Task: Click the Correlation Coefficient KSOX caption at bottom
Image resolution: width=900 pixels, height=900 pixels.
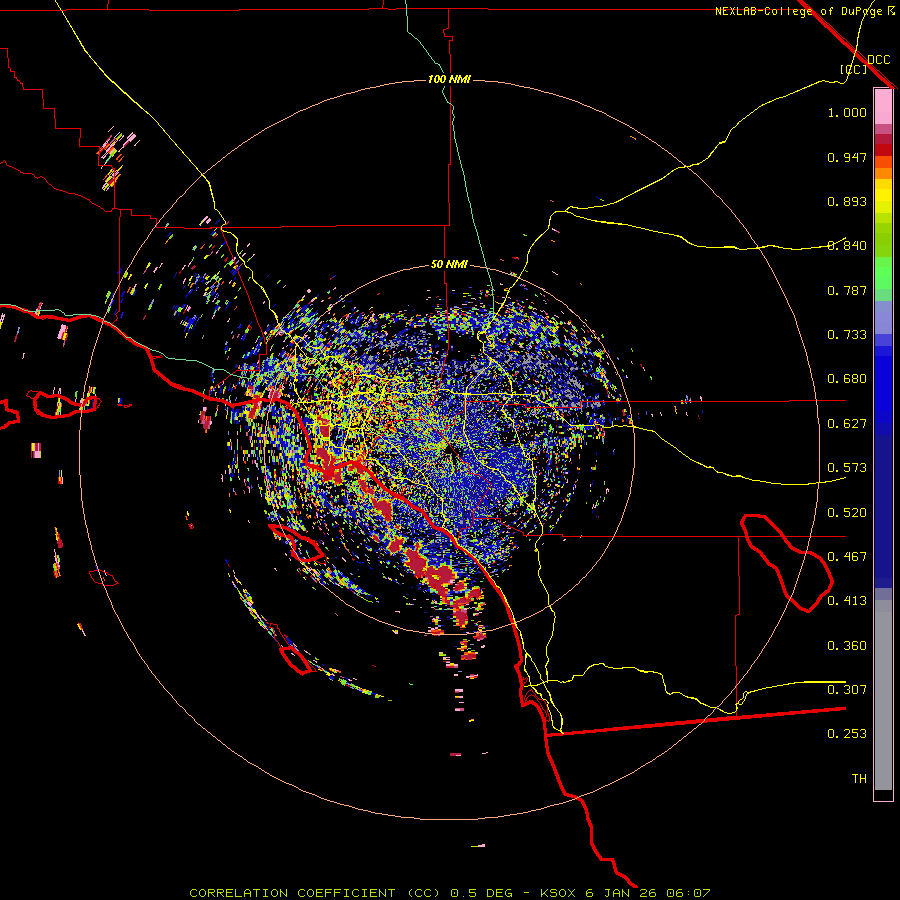Action: (450, 893)
